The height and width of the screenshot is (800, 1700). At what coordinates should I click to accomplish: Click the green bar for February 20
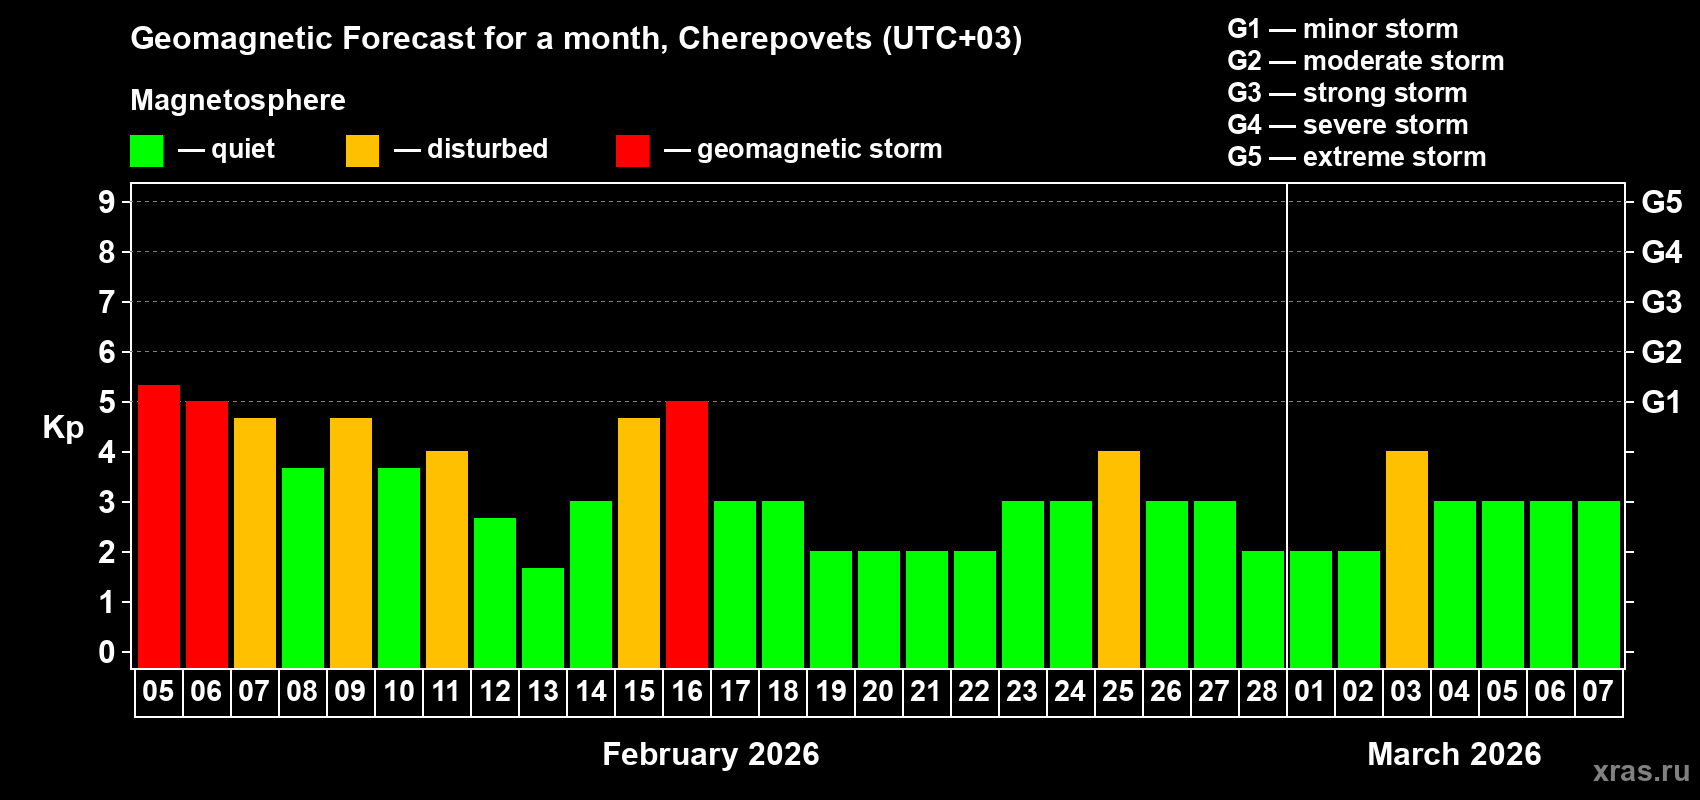[x=878, y=610]
